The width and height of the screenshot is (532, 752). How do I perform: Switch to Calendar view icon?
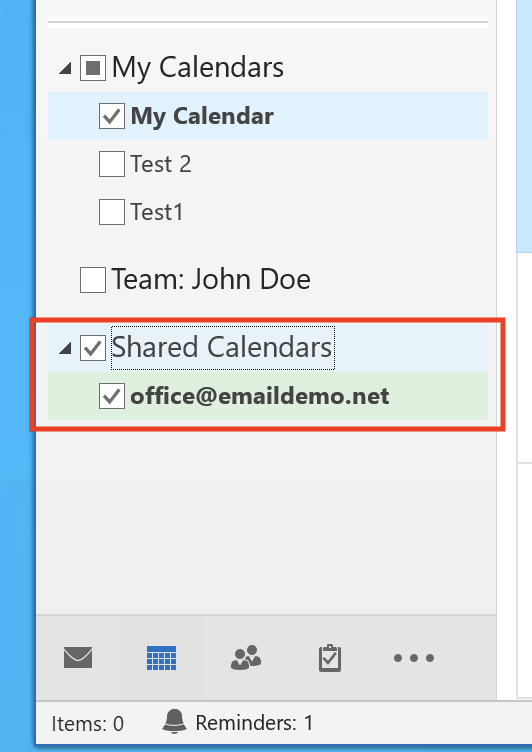point(161,658)
